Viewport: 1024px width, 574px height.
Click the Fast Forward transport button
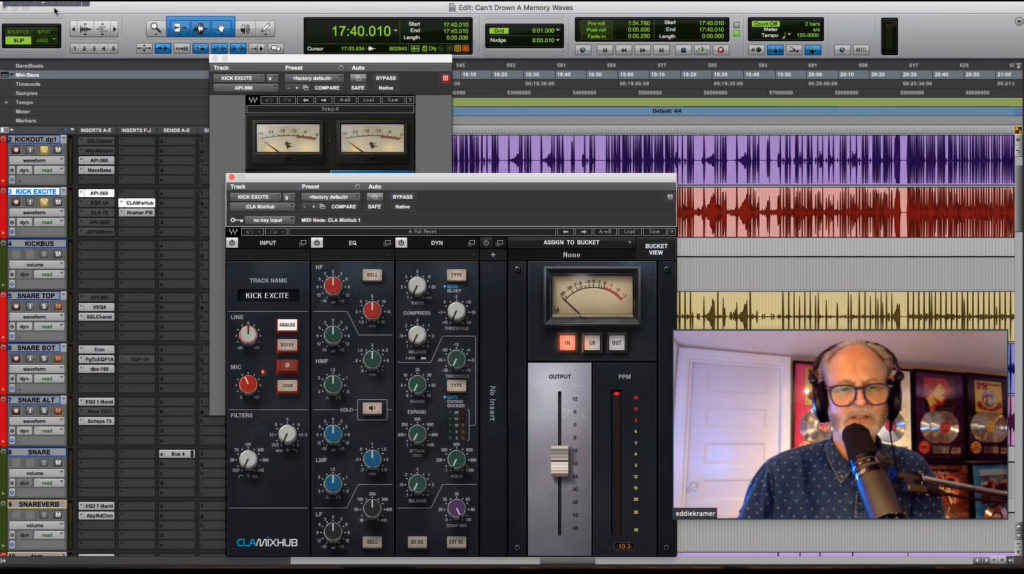[x=643, y=50]
